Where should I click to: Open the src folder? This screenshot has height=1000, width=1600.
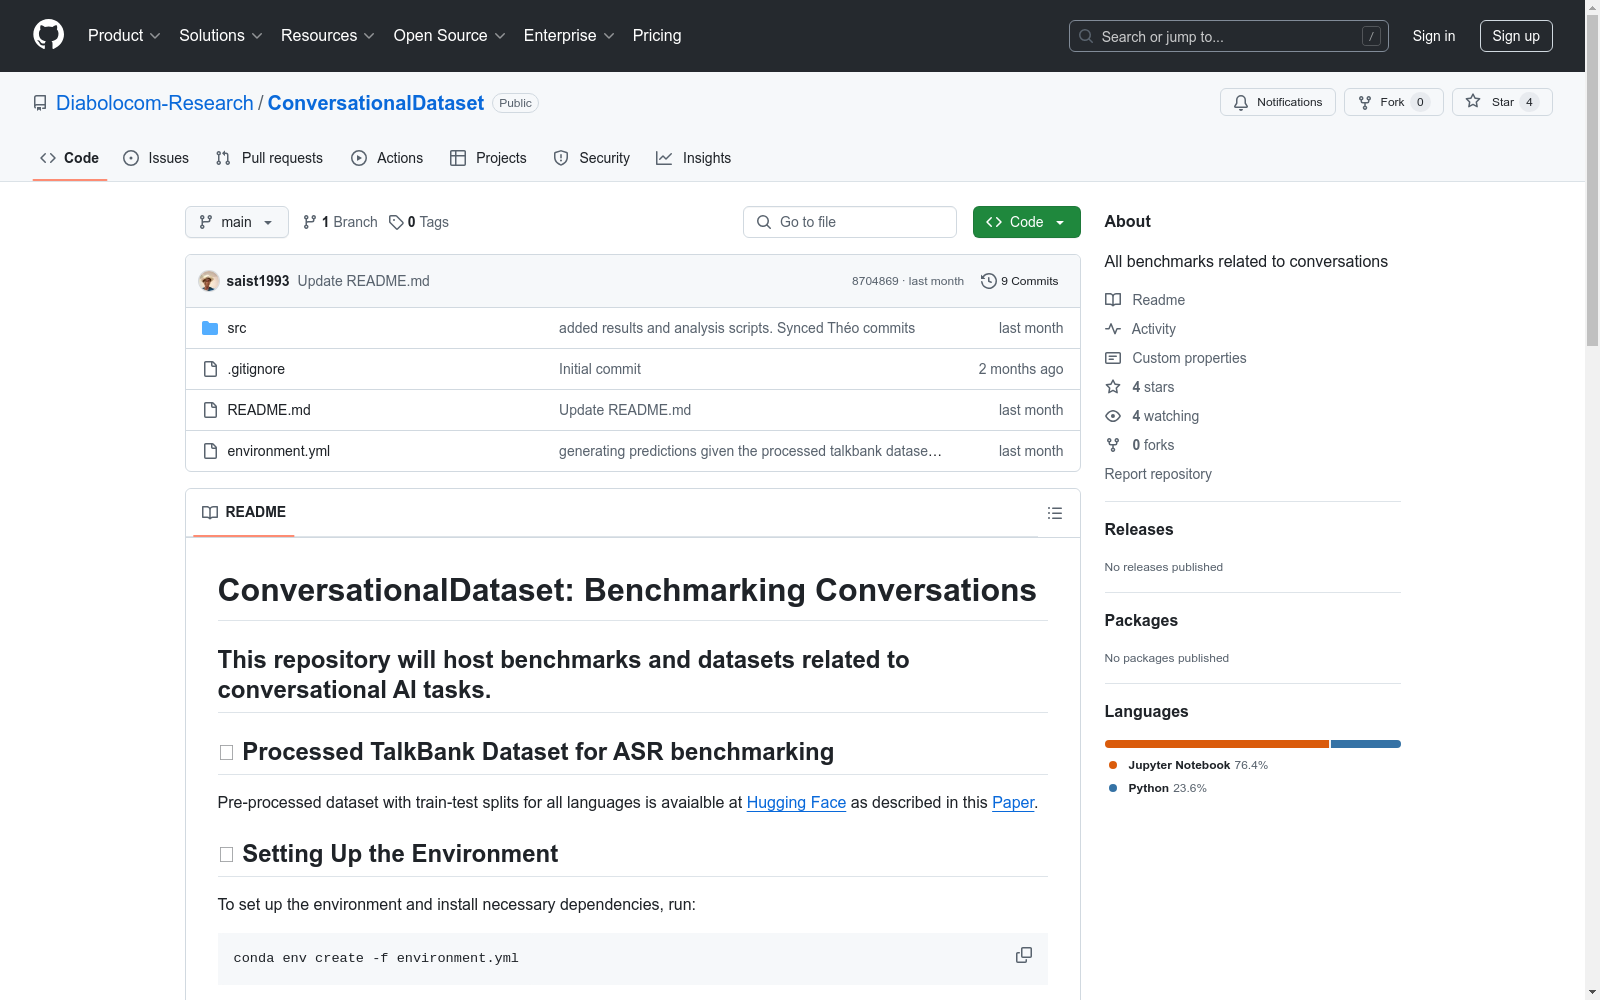[x=237, y=328]
